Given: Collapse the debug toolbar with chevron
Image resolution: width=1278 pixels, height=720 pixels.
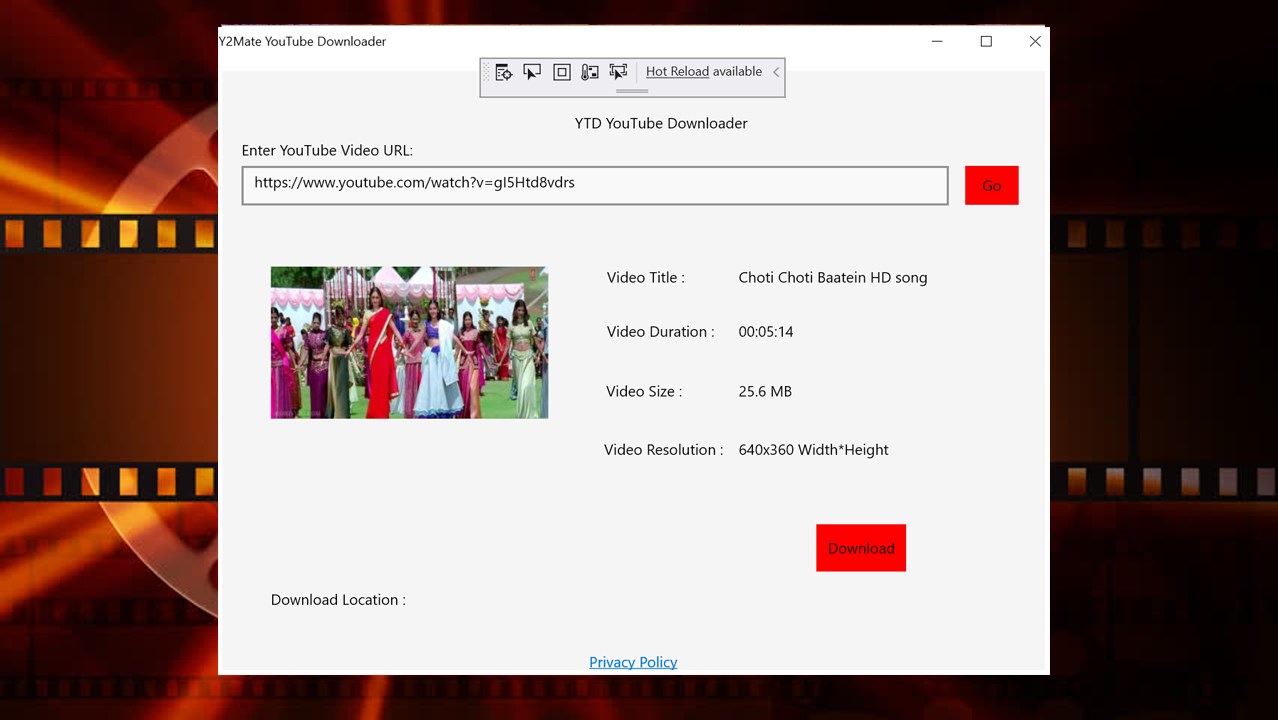Looking at the screenshot, I should coord(776,72).
